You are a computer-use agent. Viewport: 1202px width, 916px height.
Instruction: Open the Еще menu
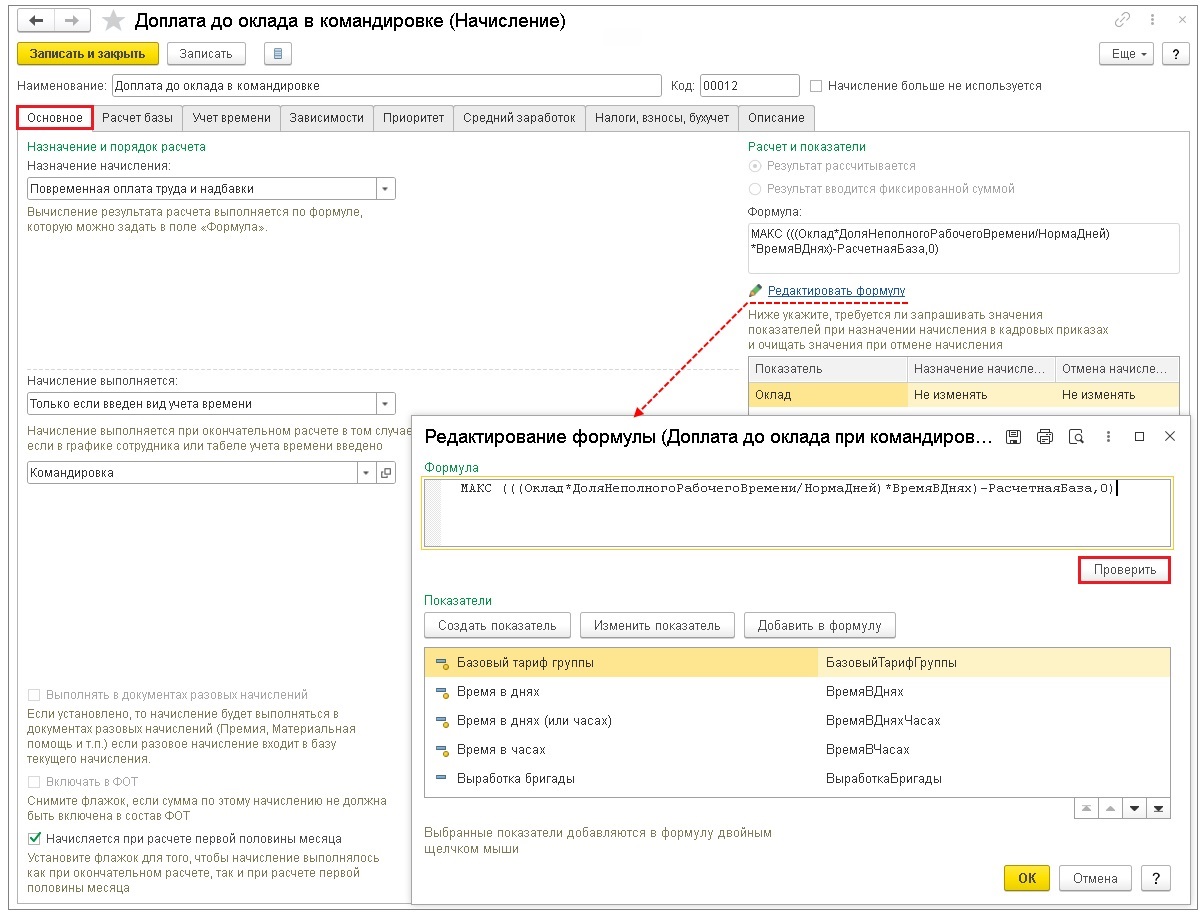point(1127,54)
